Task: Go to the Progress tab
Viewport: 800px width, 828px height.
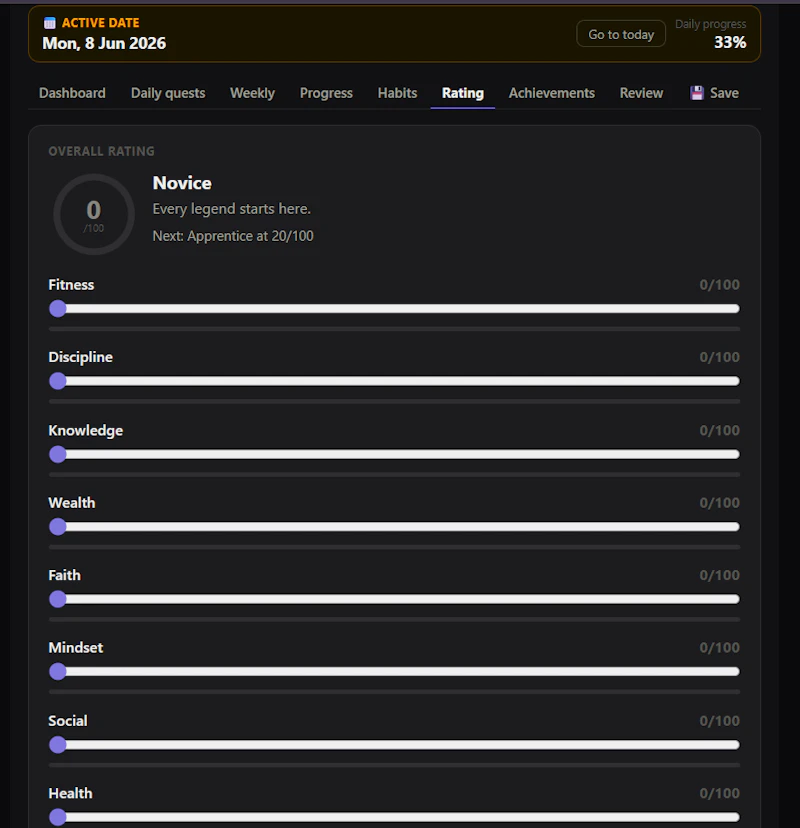Action: coord(326,93)
